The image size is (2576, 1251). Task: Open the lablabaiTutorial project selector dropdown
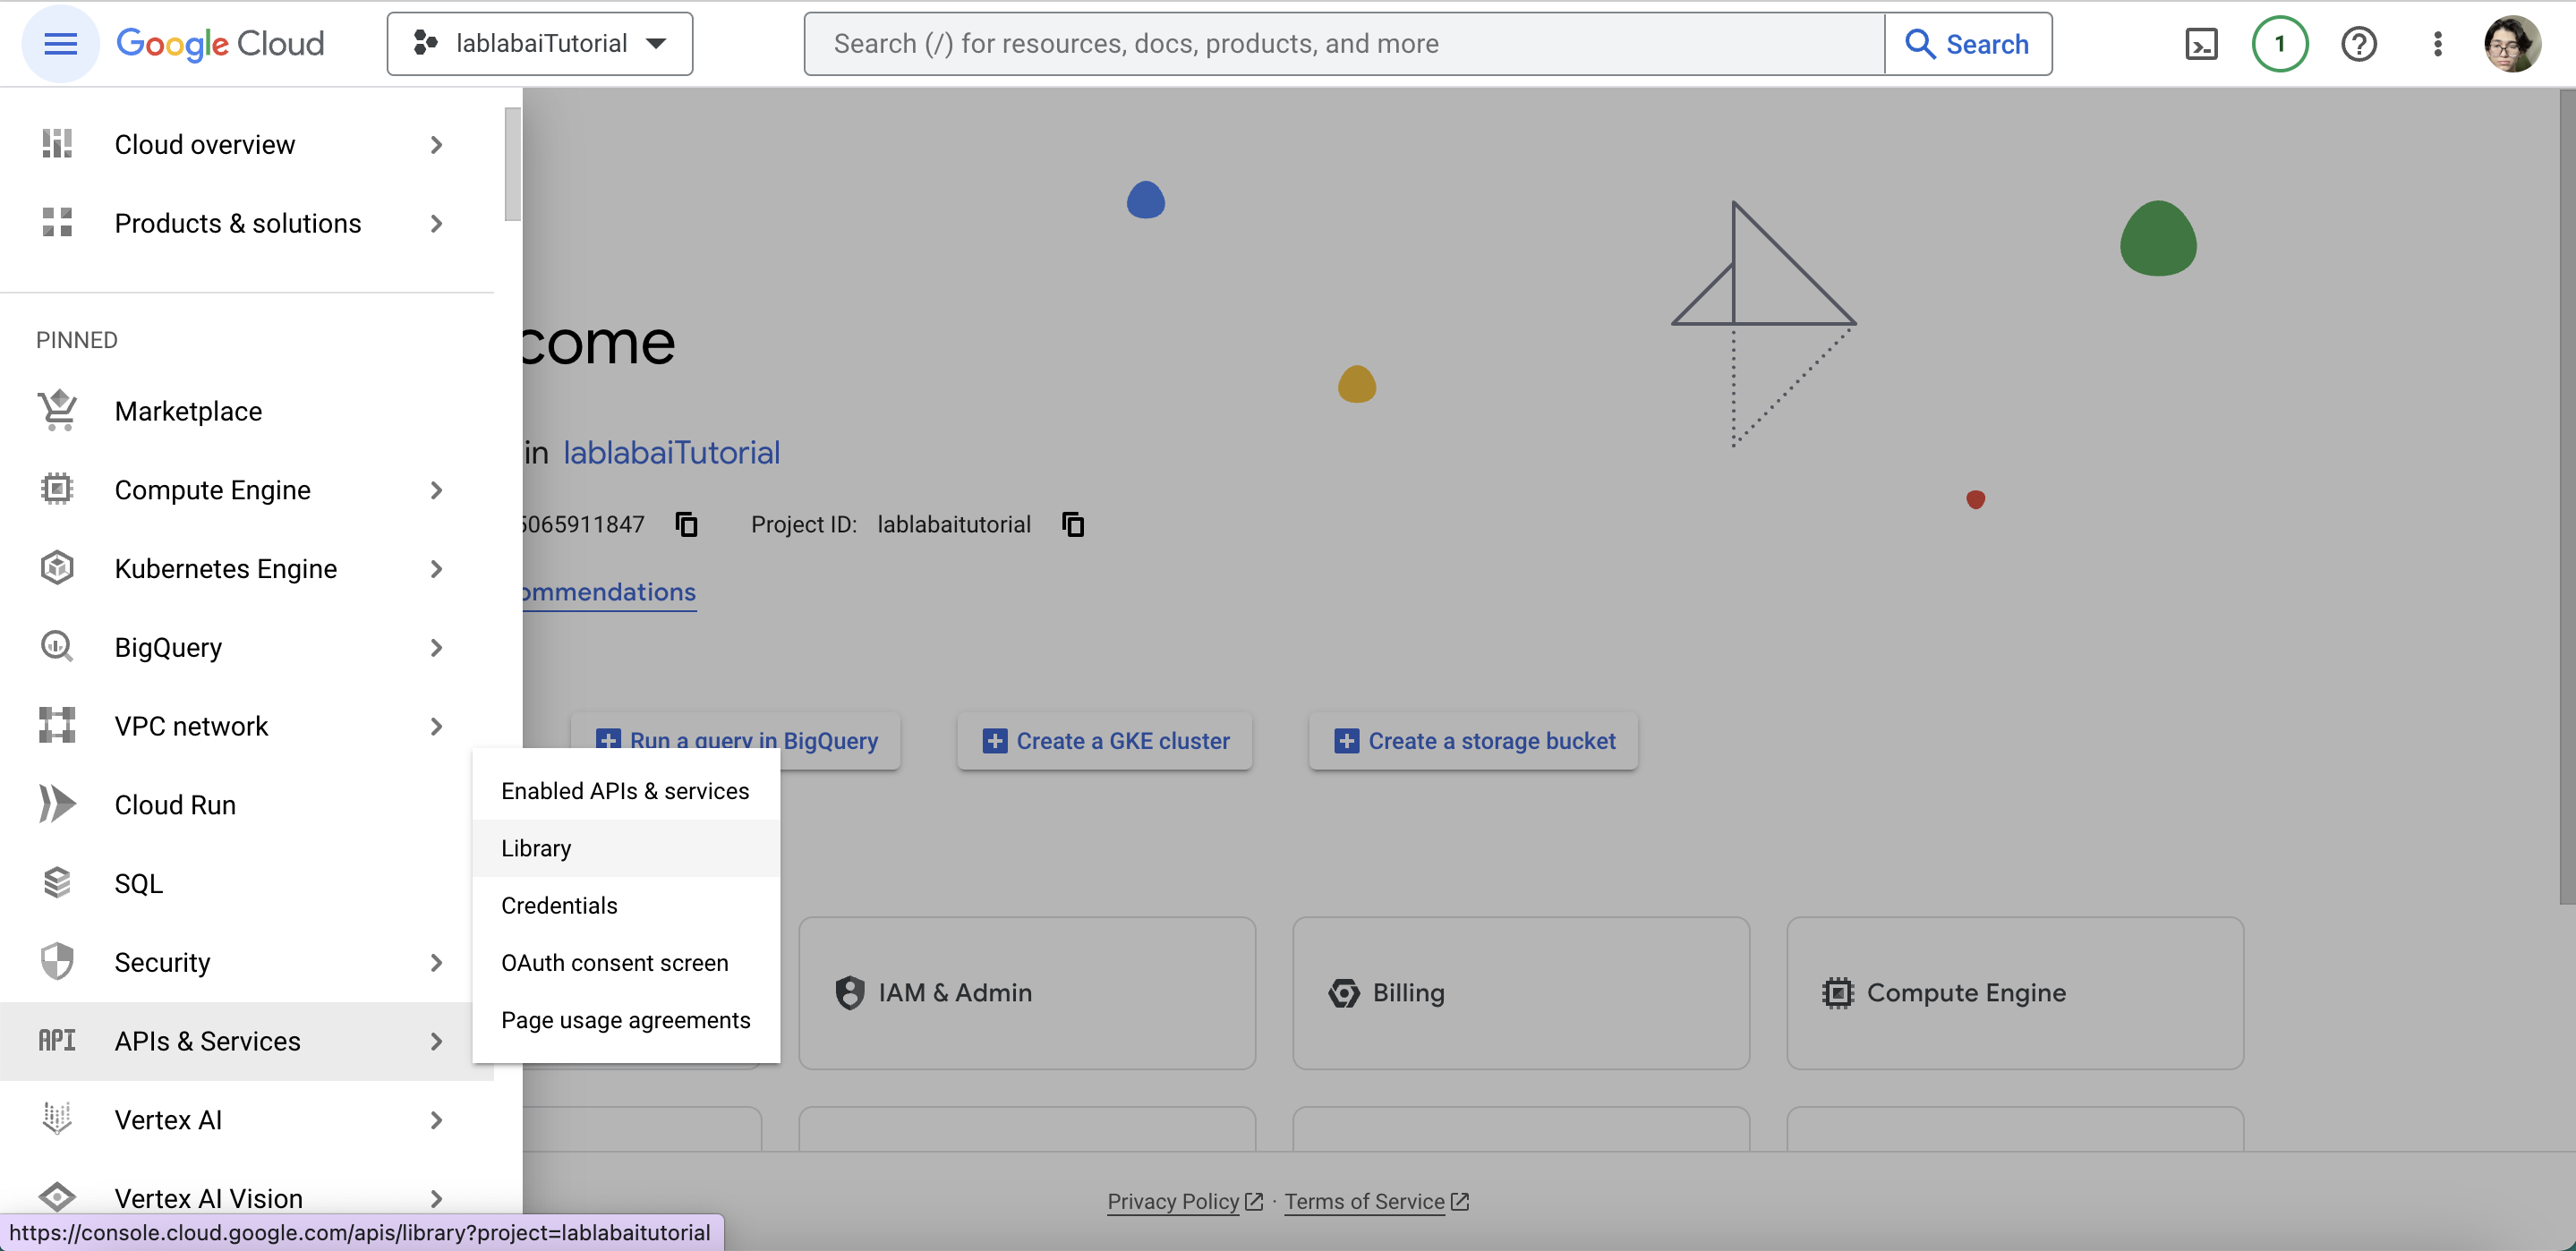point(540,44)
